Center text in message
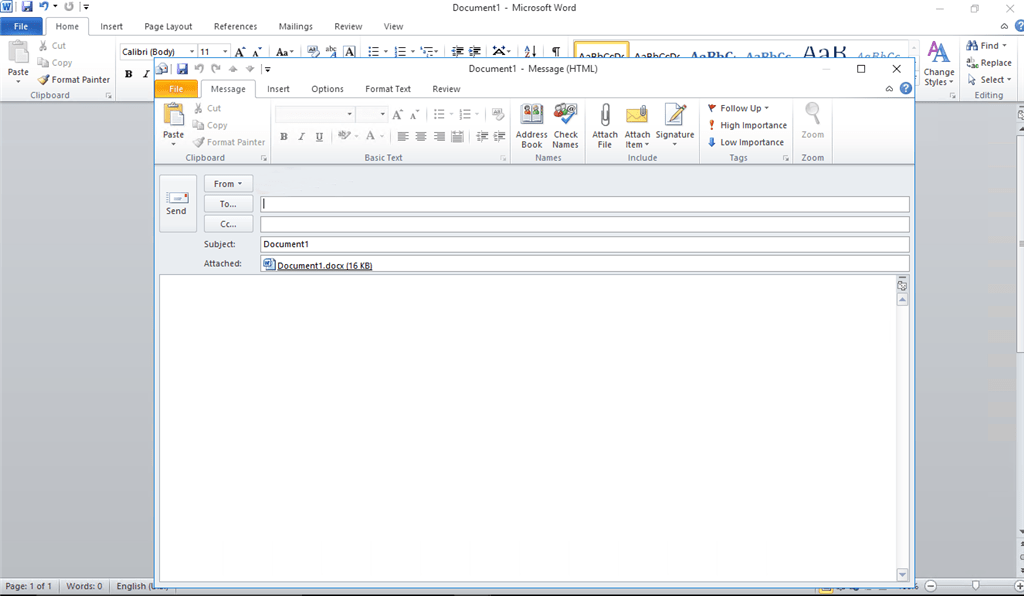Image resolution: width=1024 pixels, height=596 pixels. tap(421, 136)
